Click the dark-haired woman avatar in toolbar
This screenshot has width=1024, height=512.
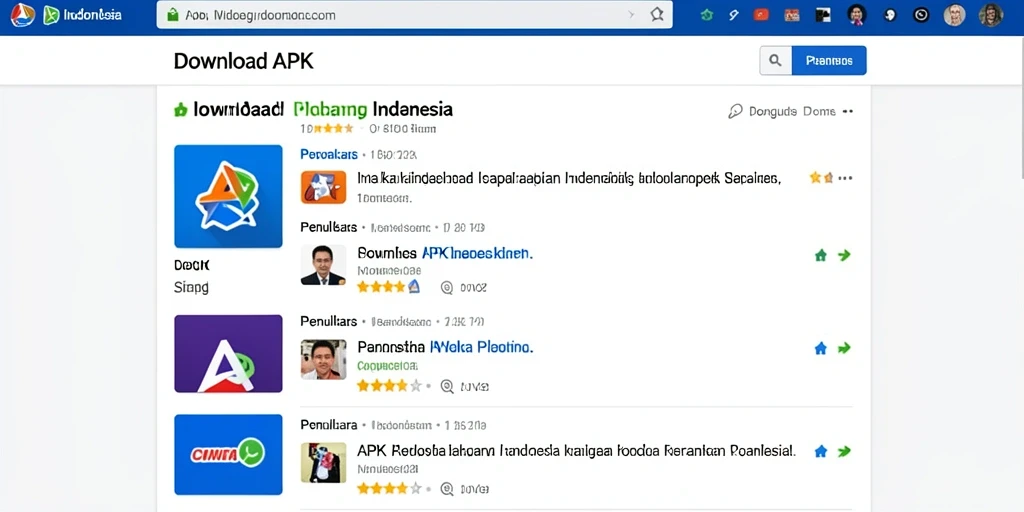point(857,14)
